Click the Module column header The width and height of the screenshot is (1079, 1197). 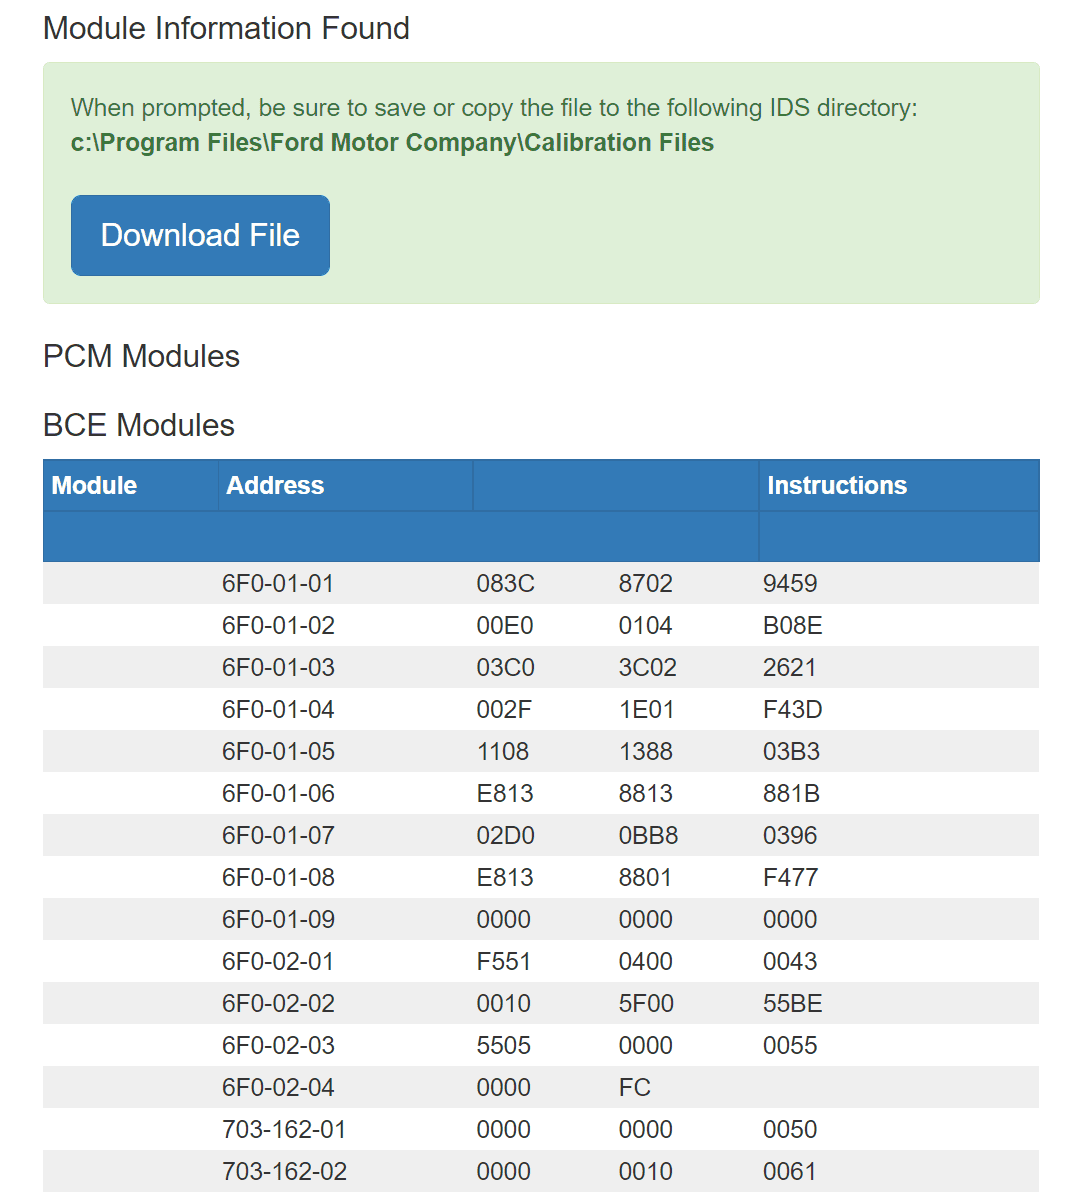pos(94,486)
